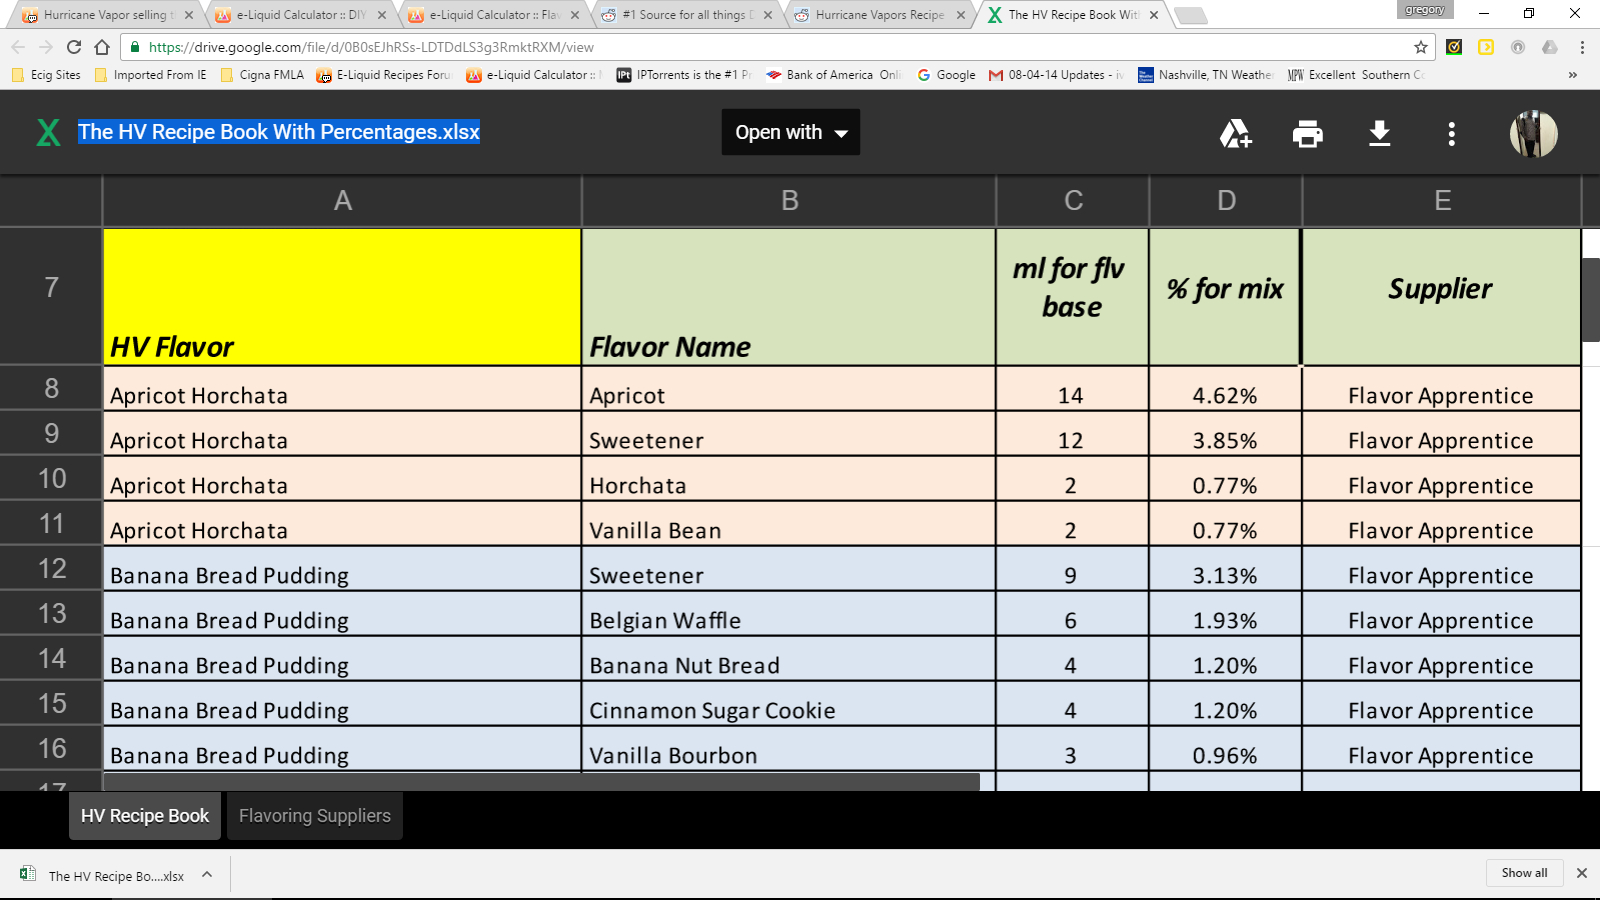The width and height of the screenshot is (1600, 920).
Task: Switch to the Hurricane Vapors Recipe tab
Action: (879, 15)
